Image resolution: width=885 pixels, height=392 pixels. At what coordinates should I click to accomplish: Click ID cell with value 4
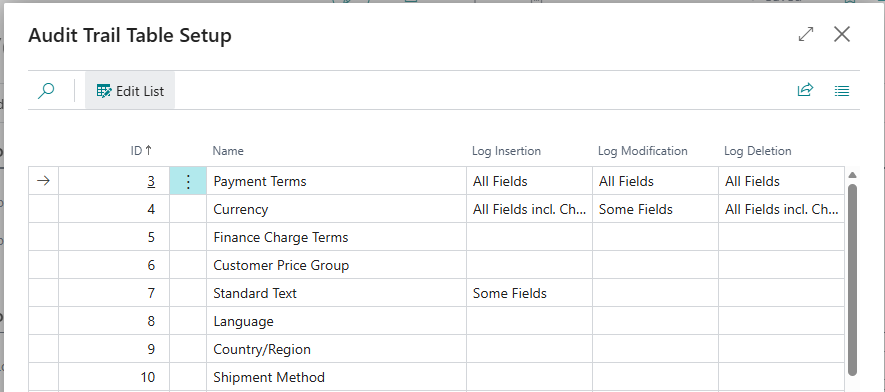[114, 209]
